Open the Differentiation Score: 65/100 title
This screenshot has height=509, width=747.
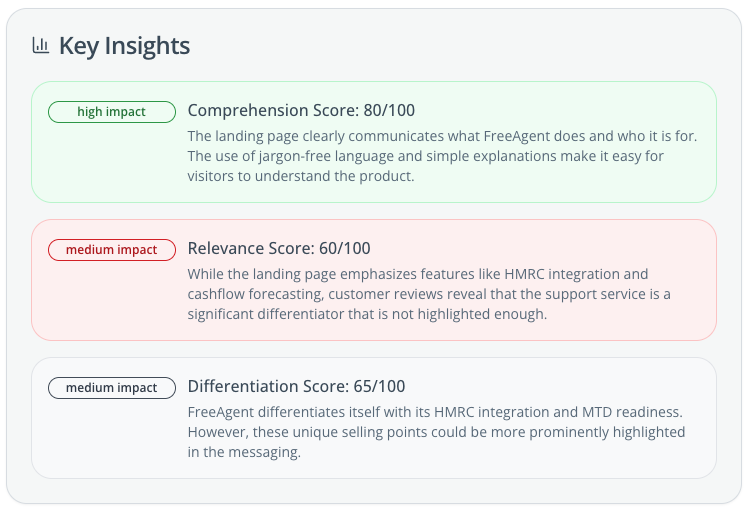pyautogui.click(x=296, y=386)
